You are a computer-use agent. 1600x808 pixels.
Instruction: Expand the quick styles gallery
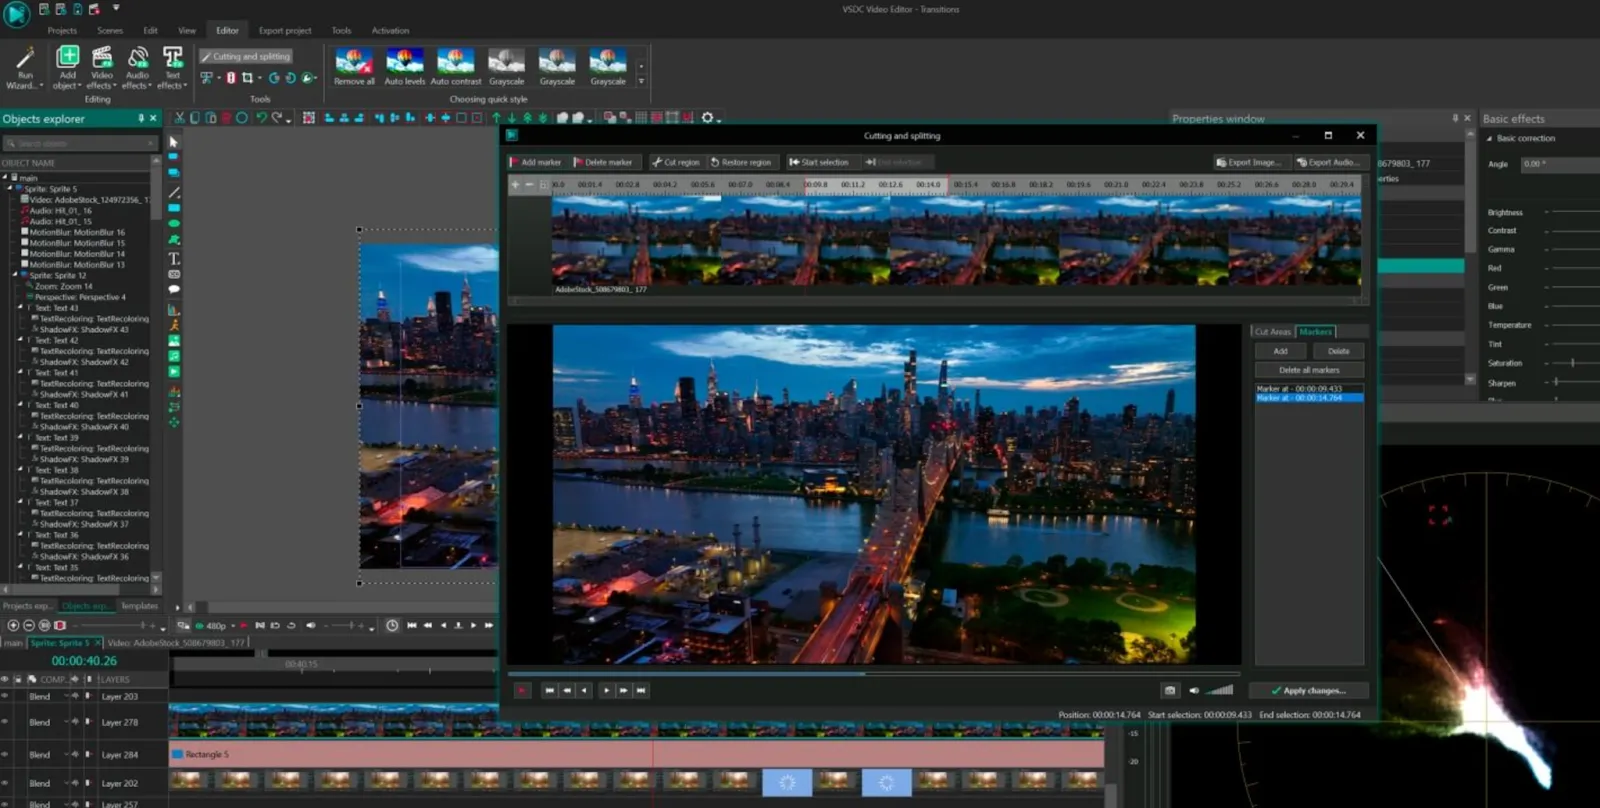tap(641, 81)
